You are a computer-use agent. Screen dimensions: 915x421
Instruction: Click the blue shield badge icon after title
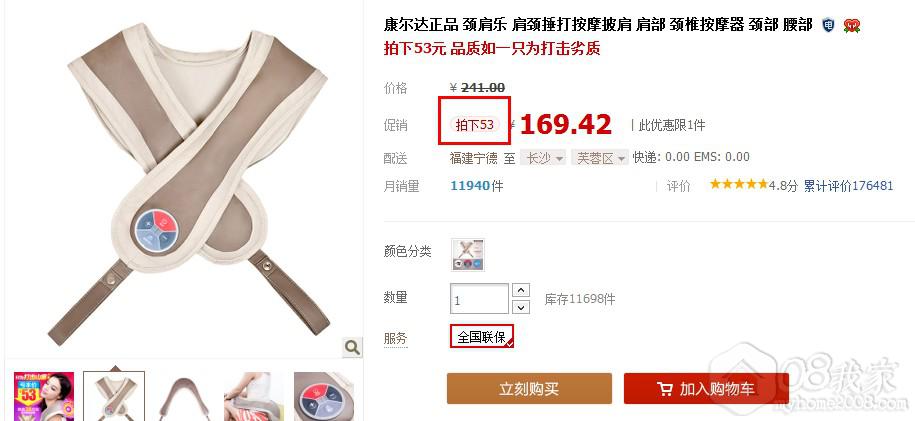tap(827, 25)
